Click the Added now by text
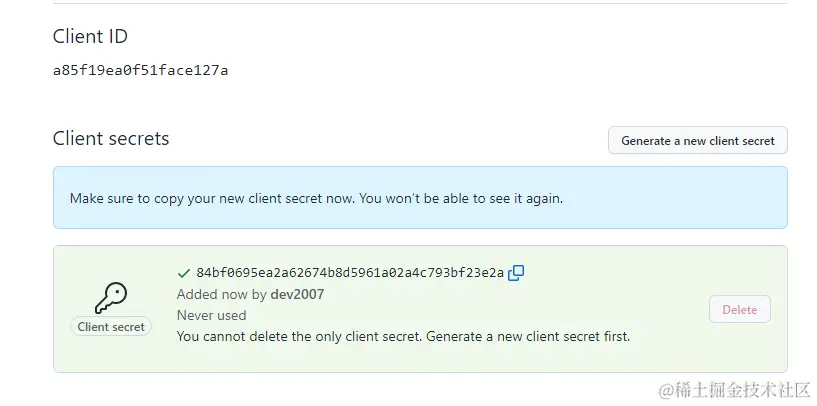The height and width of the screenshot is (406, 817). (x=221, y=294)
